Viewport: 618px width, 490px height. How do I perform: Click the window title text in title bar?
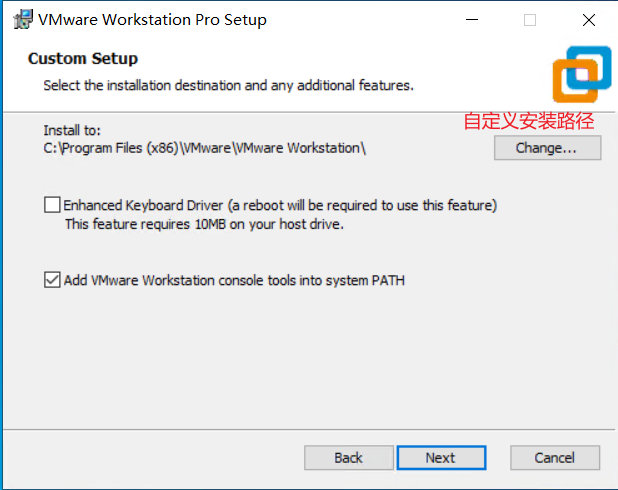[153, 19]
